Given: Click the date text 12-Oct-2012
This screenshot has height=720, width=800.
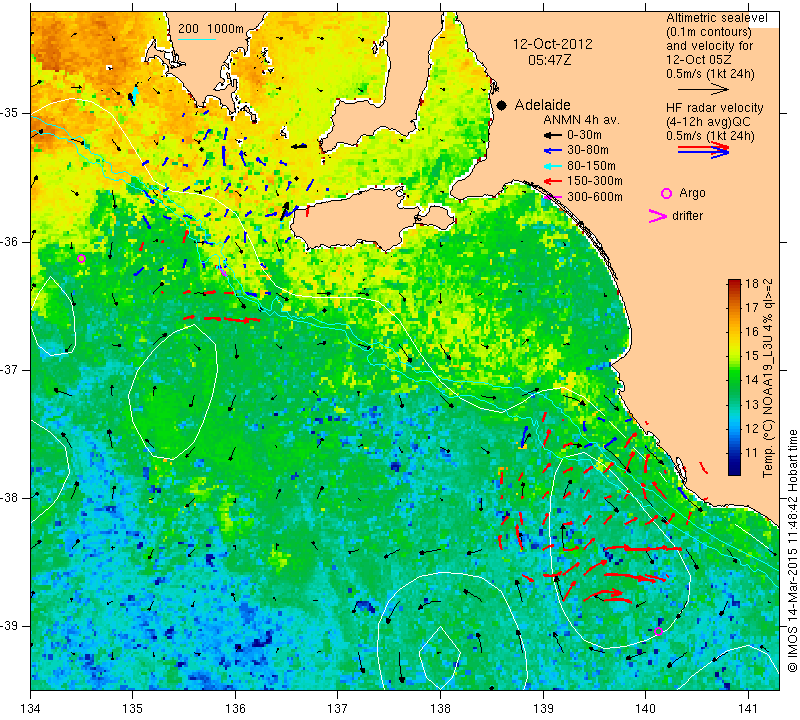Looking at the screenshot, I should pos(553,44).
